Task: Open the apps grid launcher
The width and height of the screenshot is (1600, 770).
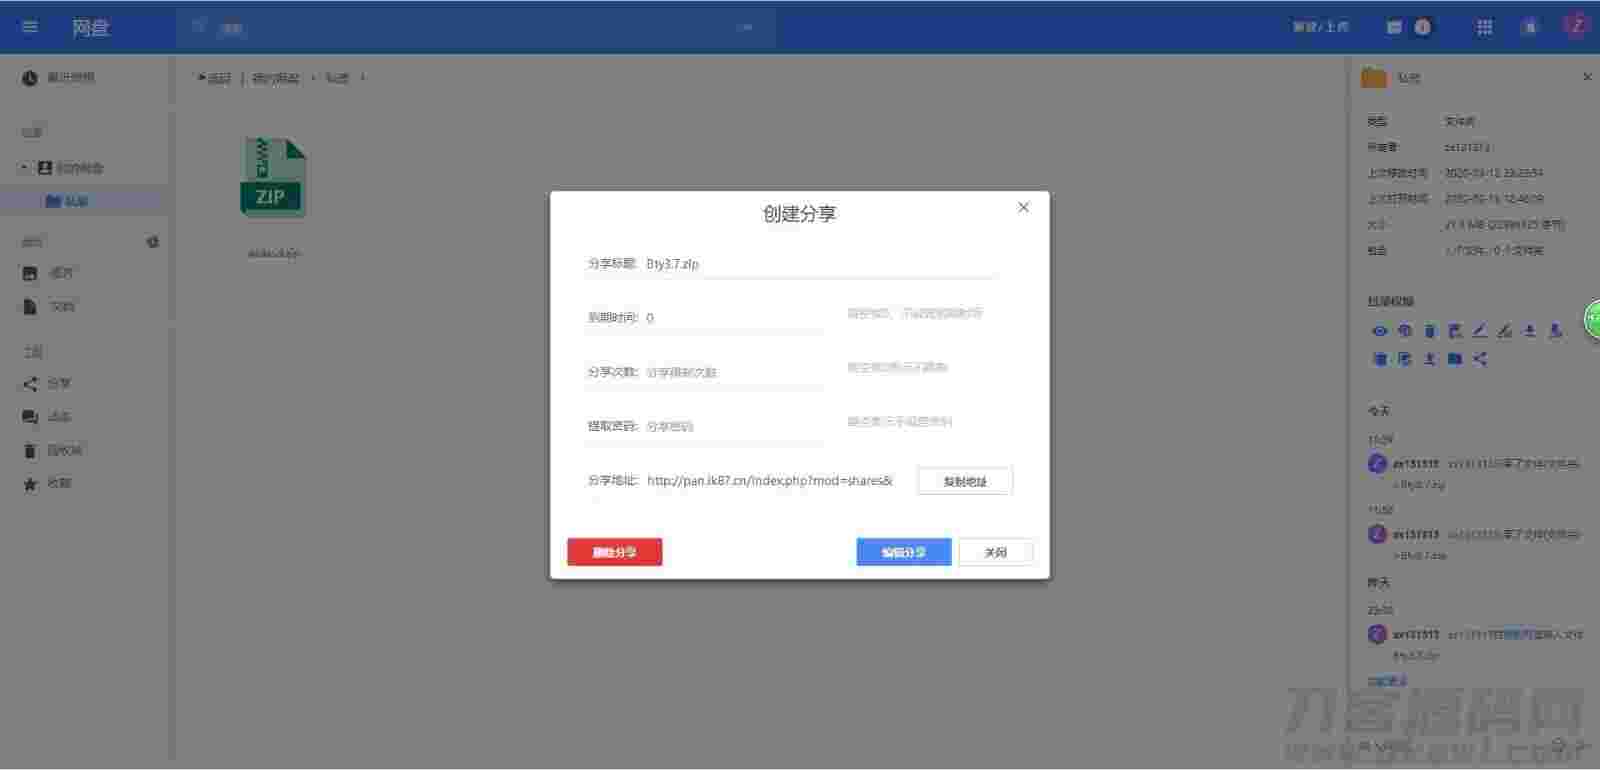Action: [x=1485, y=27]
